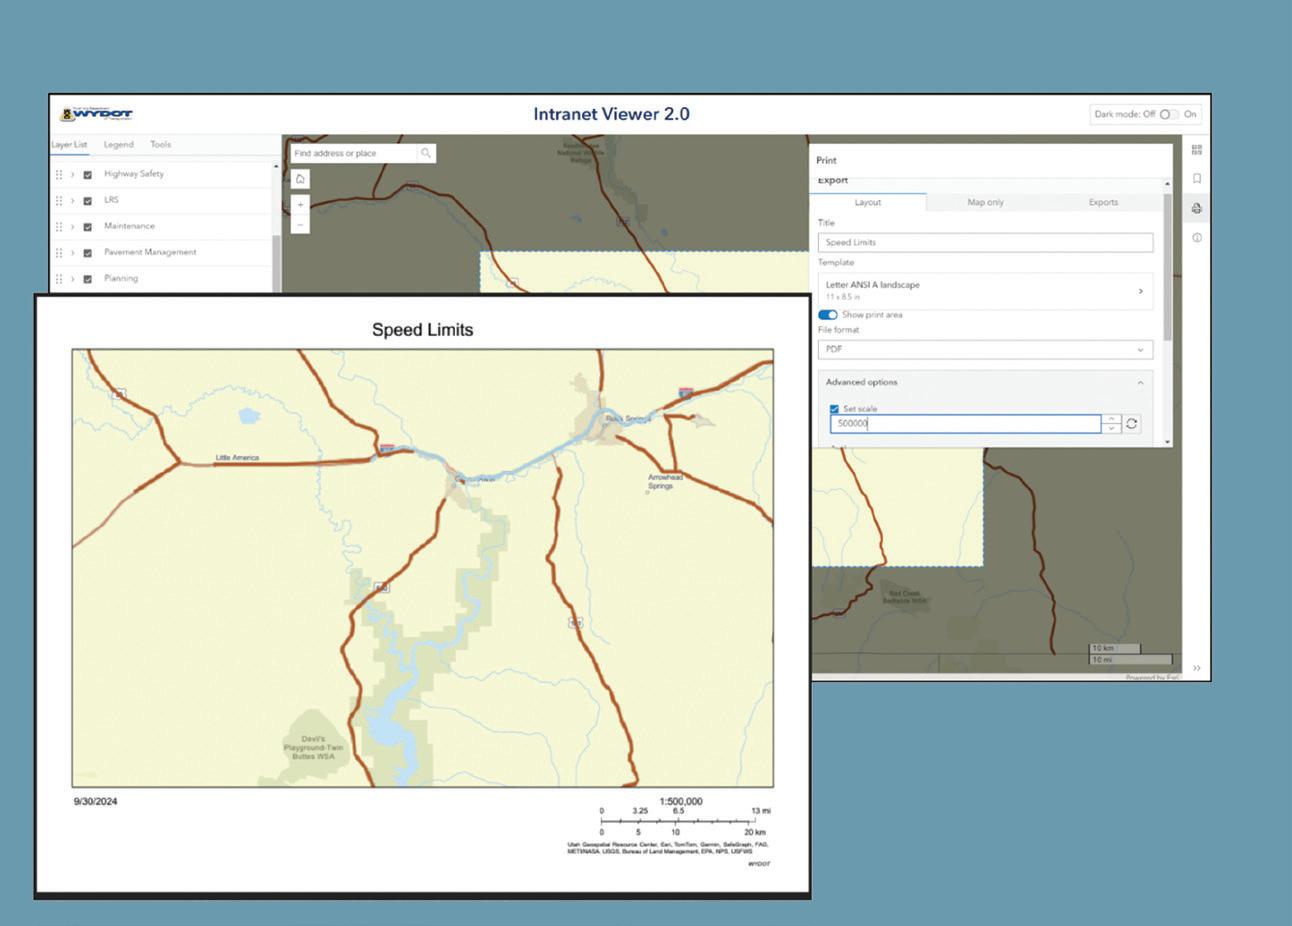Uncheck the Planning layer checkbox
The width and height of the screenshot is (1292, 926).
88,279
